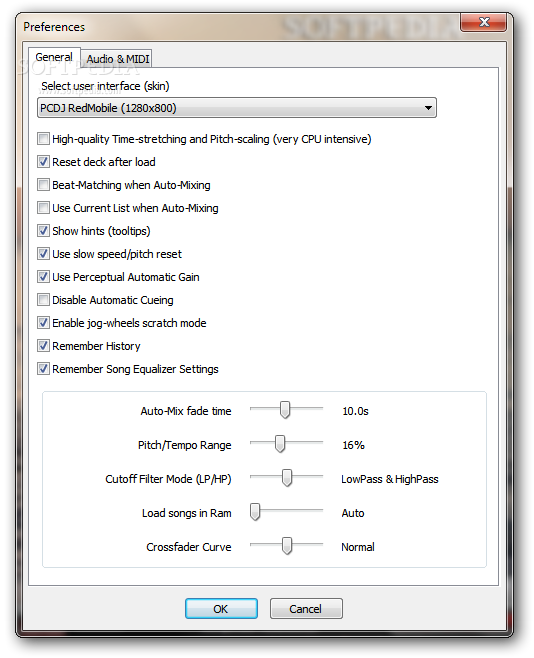
Task: Switch to the Audio & MIDI tab
Action: pos(117,59)
